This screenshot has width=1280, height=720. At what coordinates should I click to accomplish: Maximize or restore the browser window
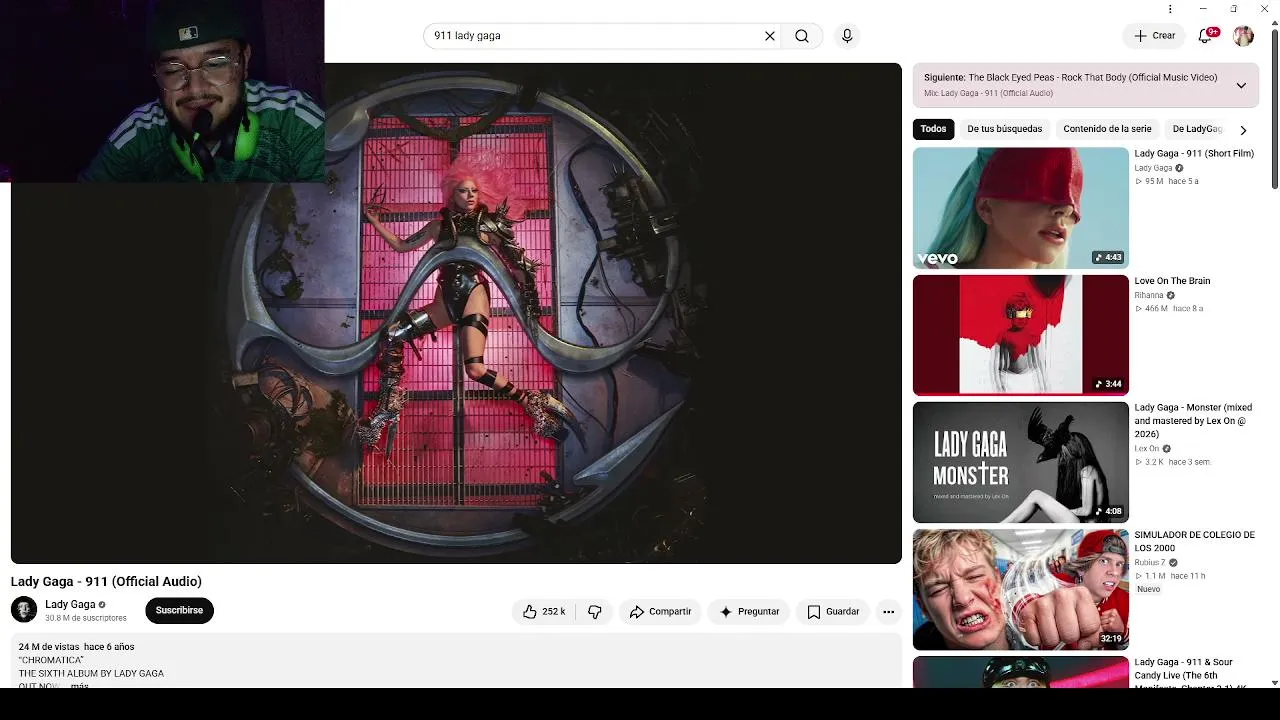(1234, 9)
